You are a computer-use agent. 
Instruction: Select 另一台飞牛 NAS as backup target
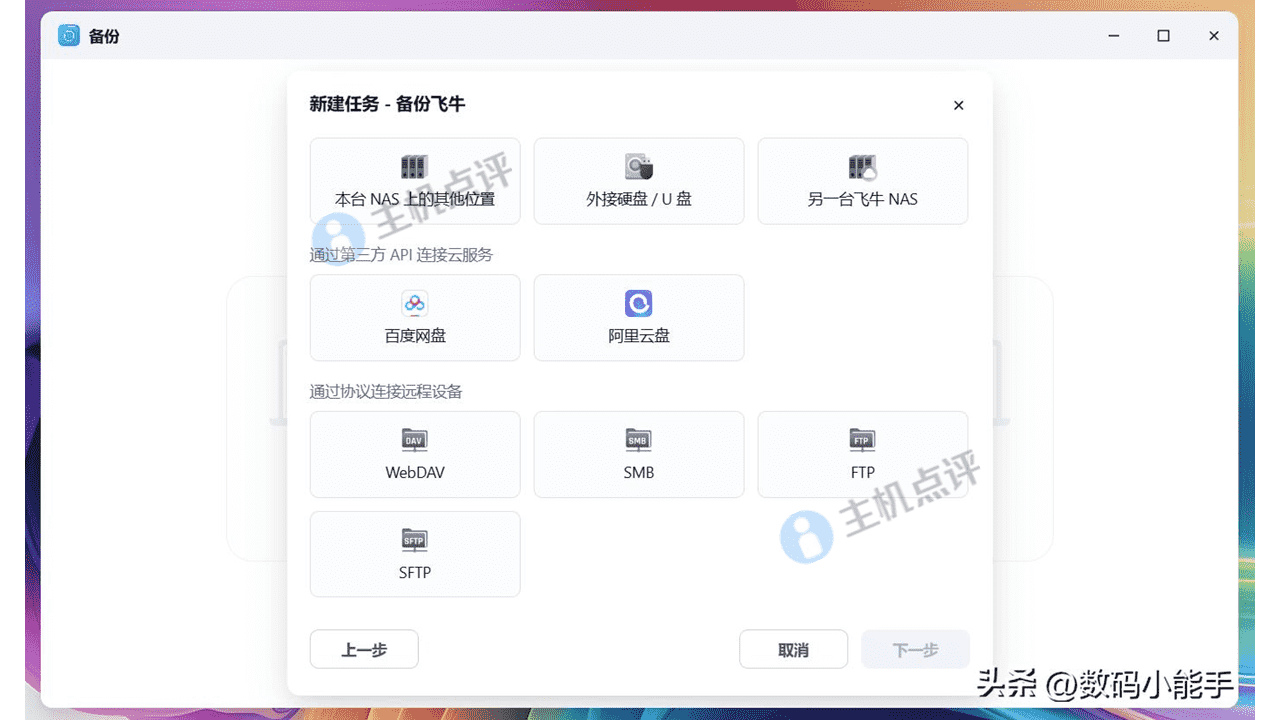(x=862, y=181)
